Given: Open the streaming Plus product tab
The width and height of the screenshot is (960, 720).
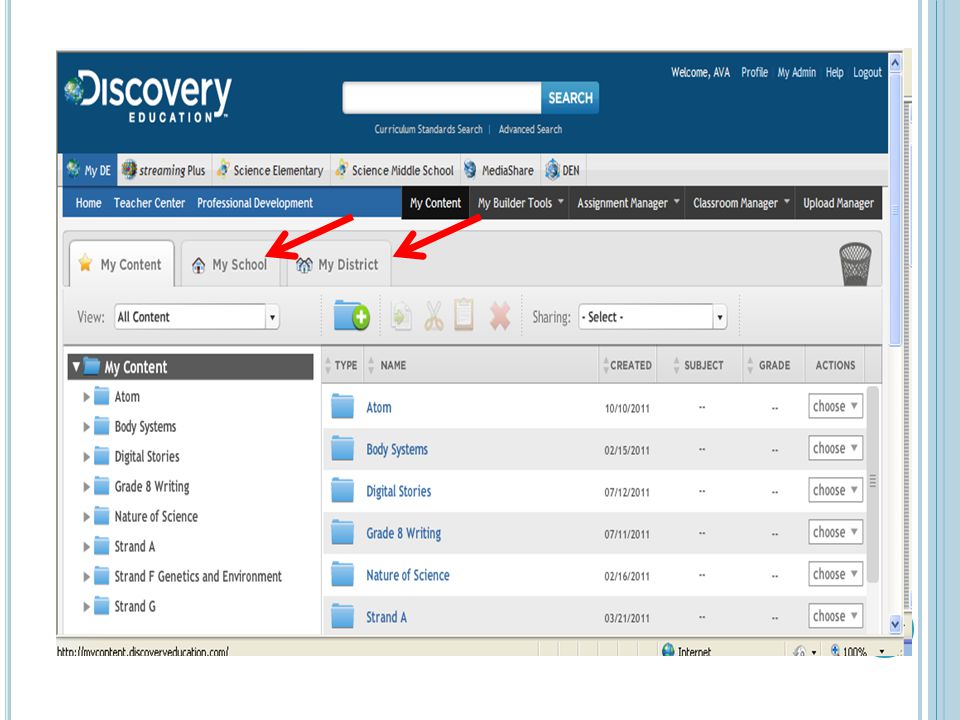Looking at the screenshot, I should tap(164, 170).
